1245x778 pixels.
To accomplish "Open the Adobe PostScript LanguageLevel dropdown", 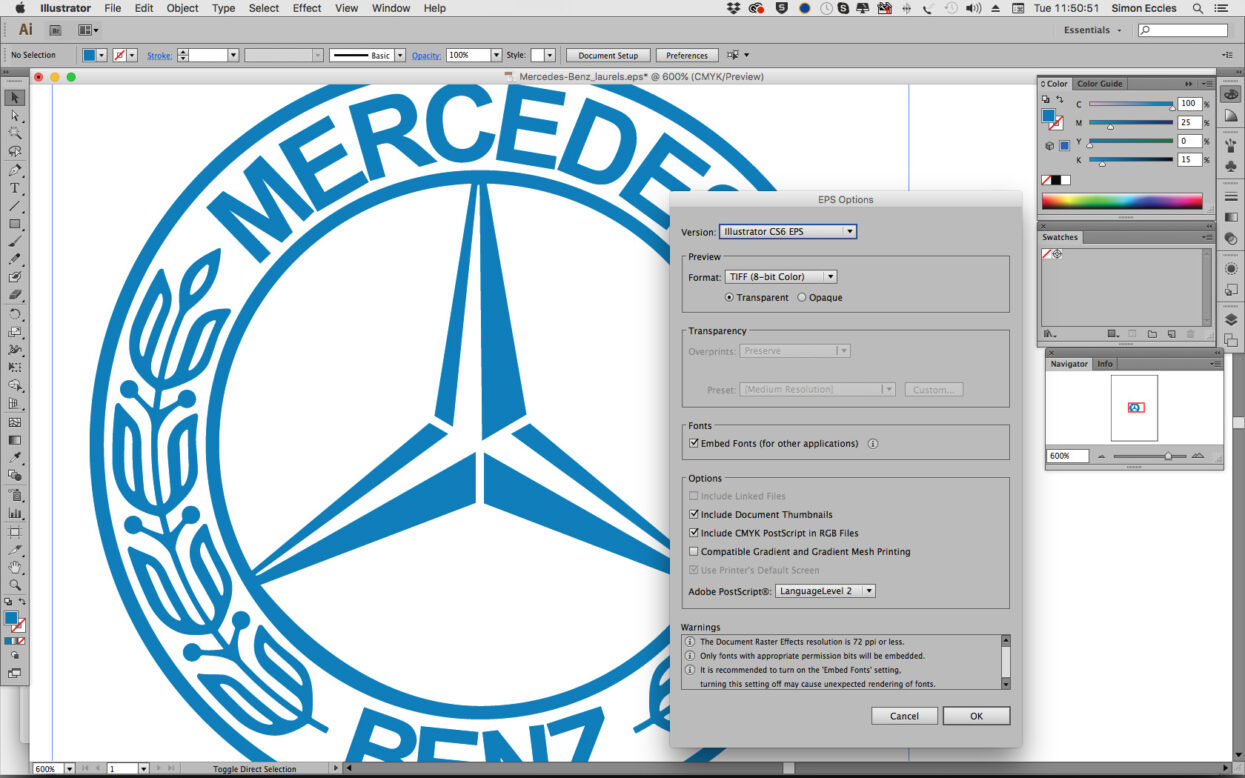I will [x=825, y=591].
